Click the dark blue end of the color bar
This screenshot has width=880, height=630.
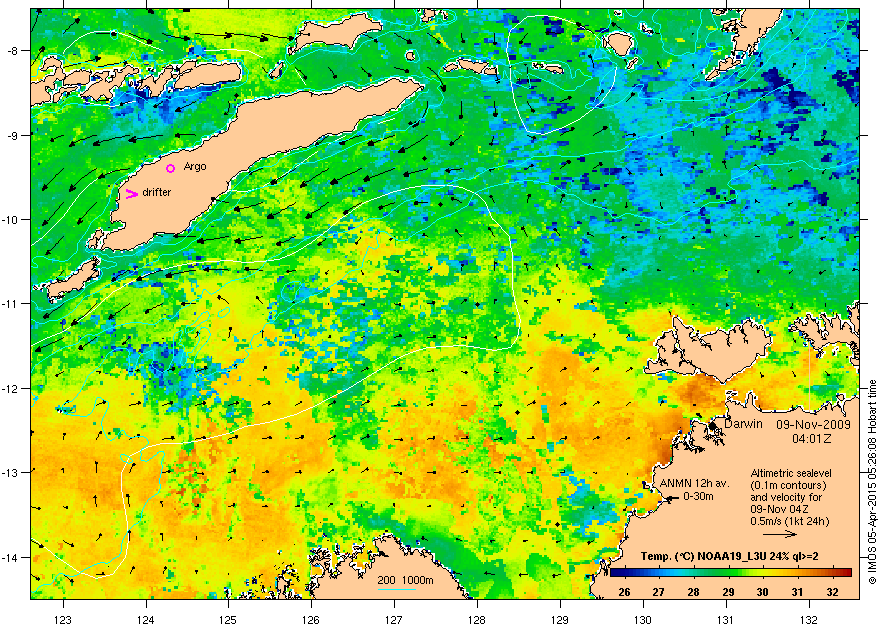[x=615, y=573]
